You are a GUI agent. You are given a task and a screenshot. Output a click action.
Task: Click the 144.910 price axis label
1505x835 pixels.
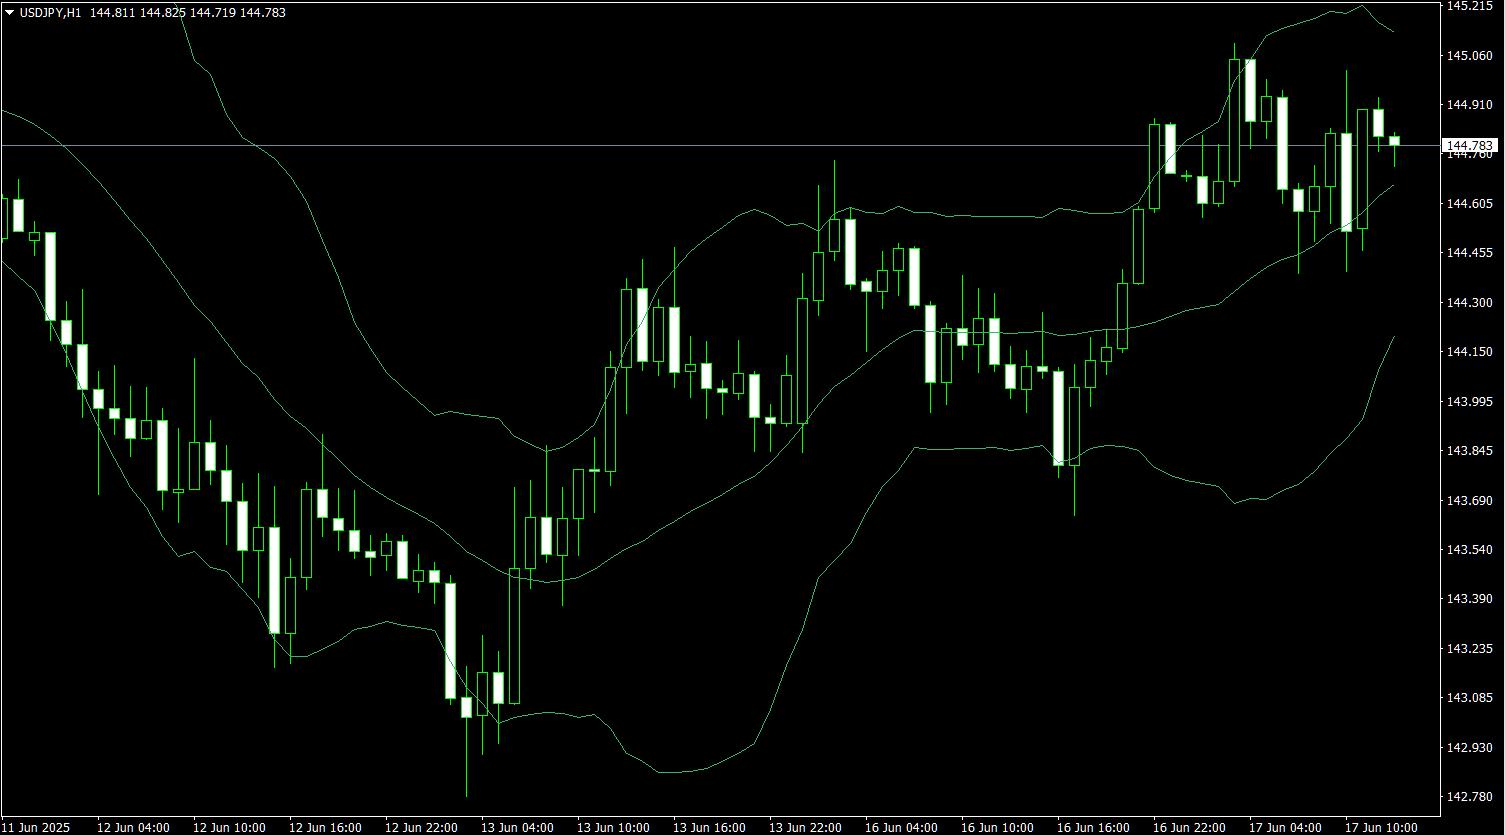(1469, 104)
